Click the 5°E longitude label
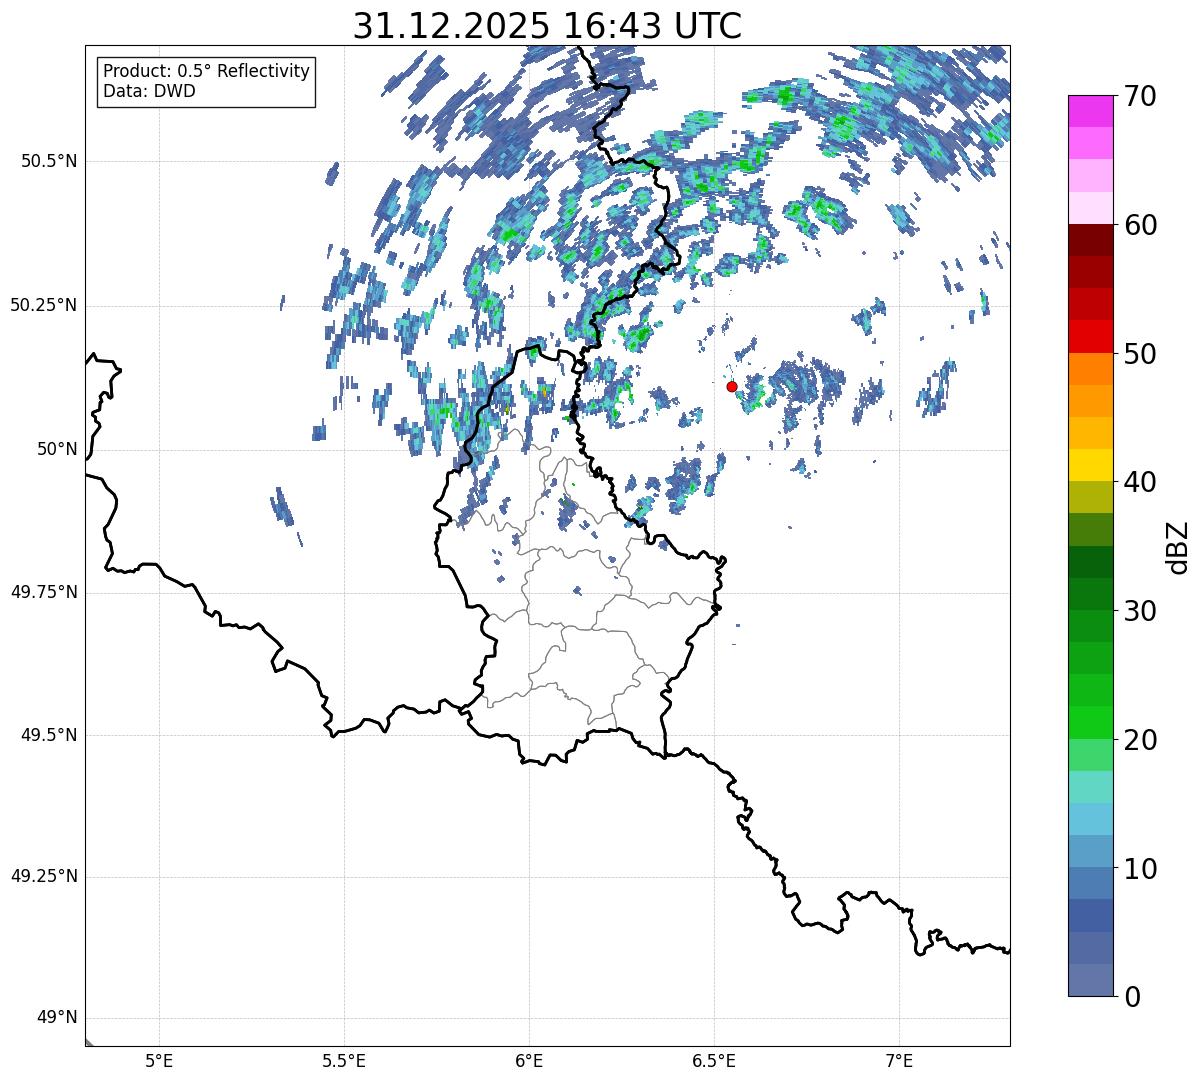 coord(159,1061)
